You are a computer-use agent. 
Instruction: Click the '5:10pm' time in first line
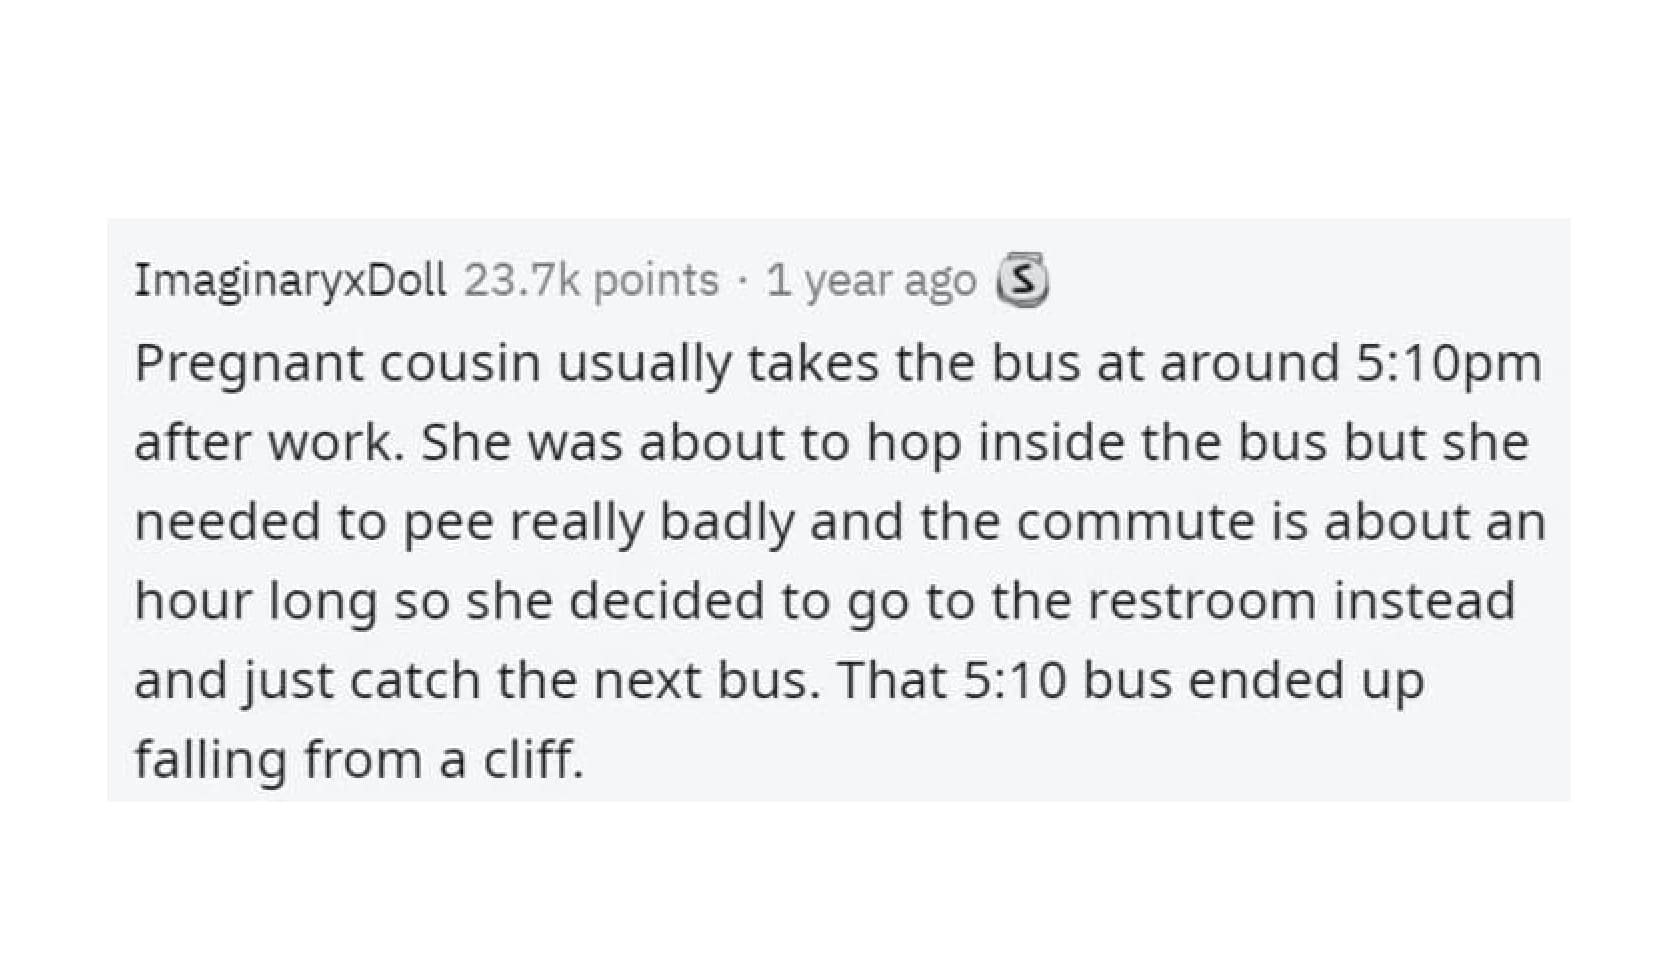click(1448, 362)
